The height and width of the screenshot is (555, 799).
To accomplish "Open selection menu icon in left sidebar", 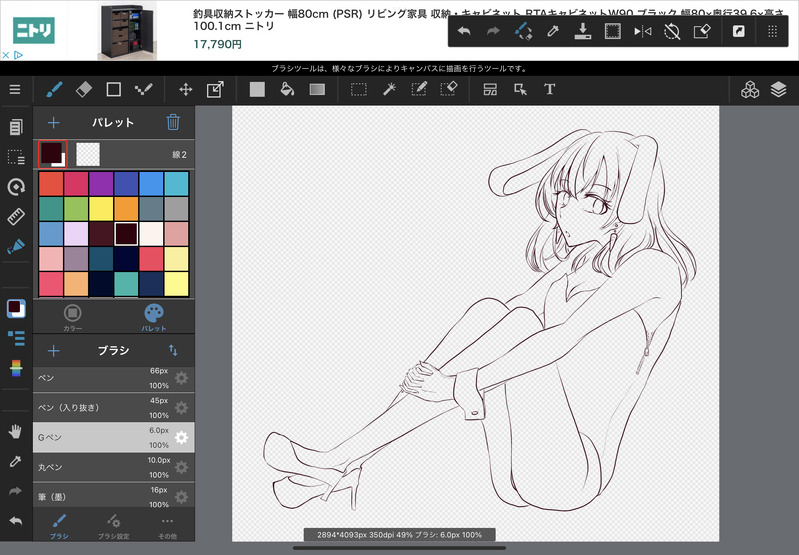I will (16, 157).
